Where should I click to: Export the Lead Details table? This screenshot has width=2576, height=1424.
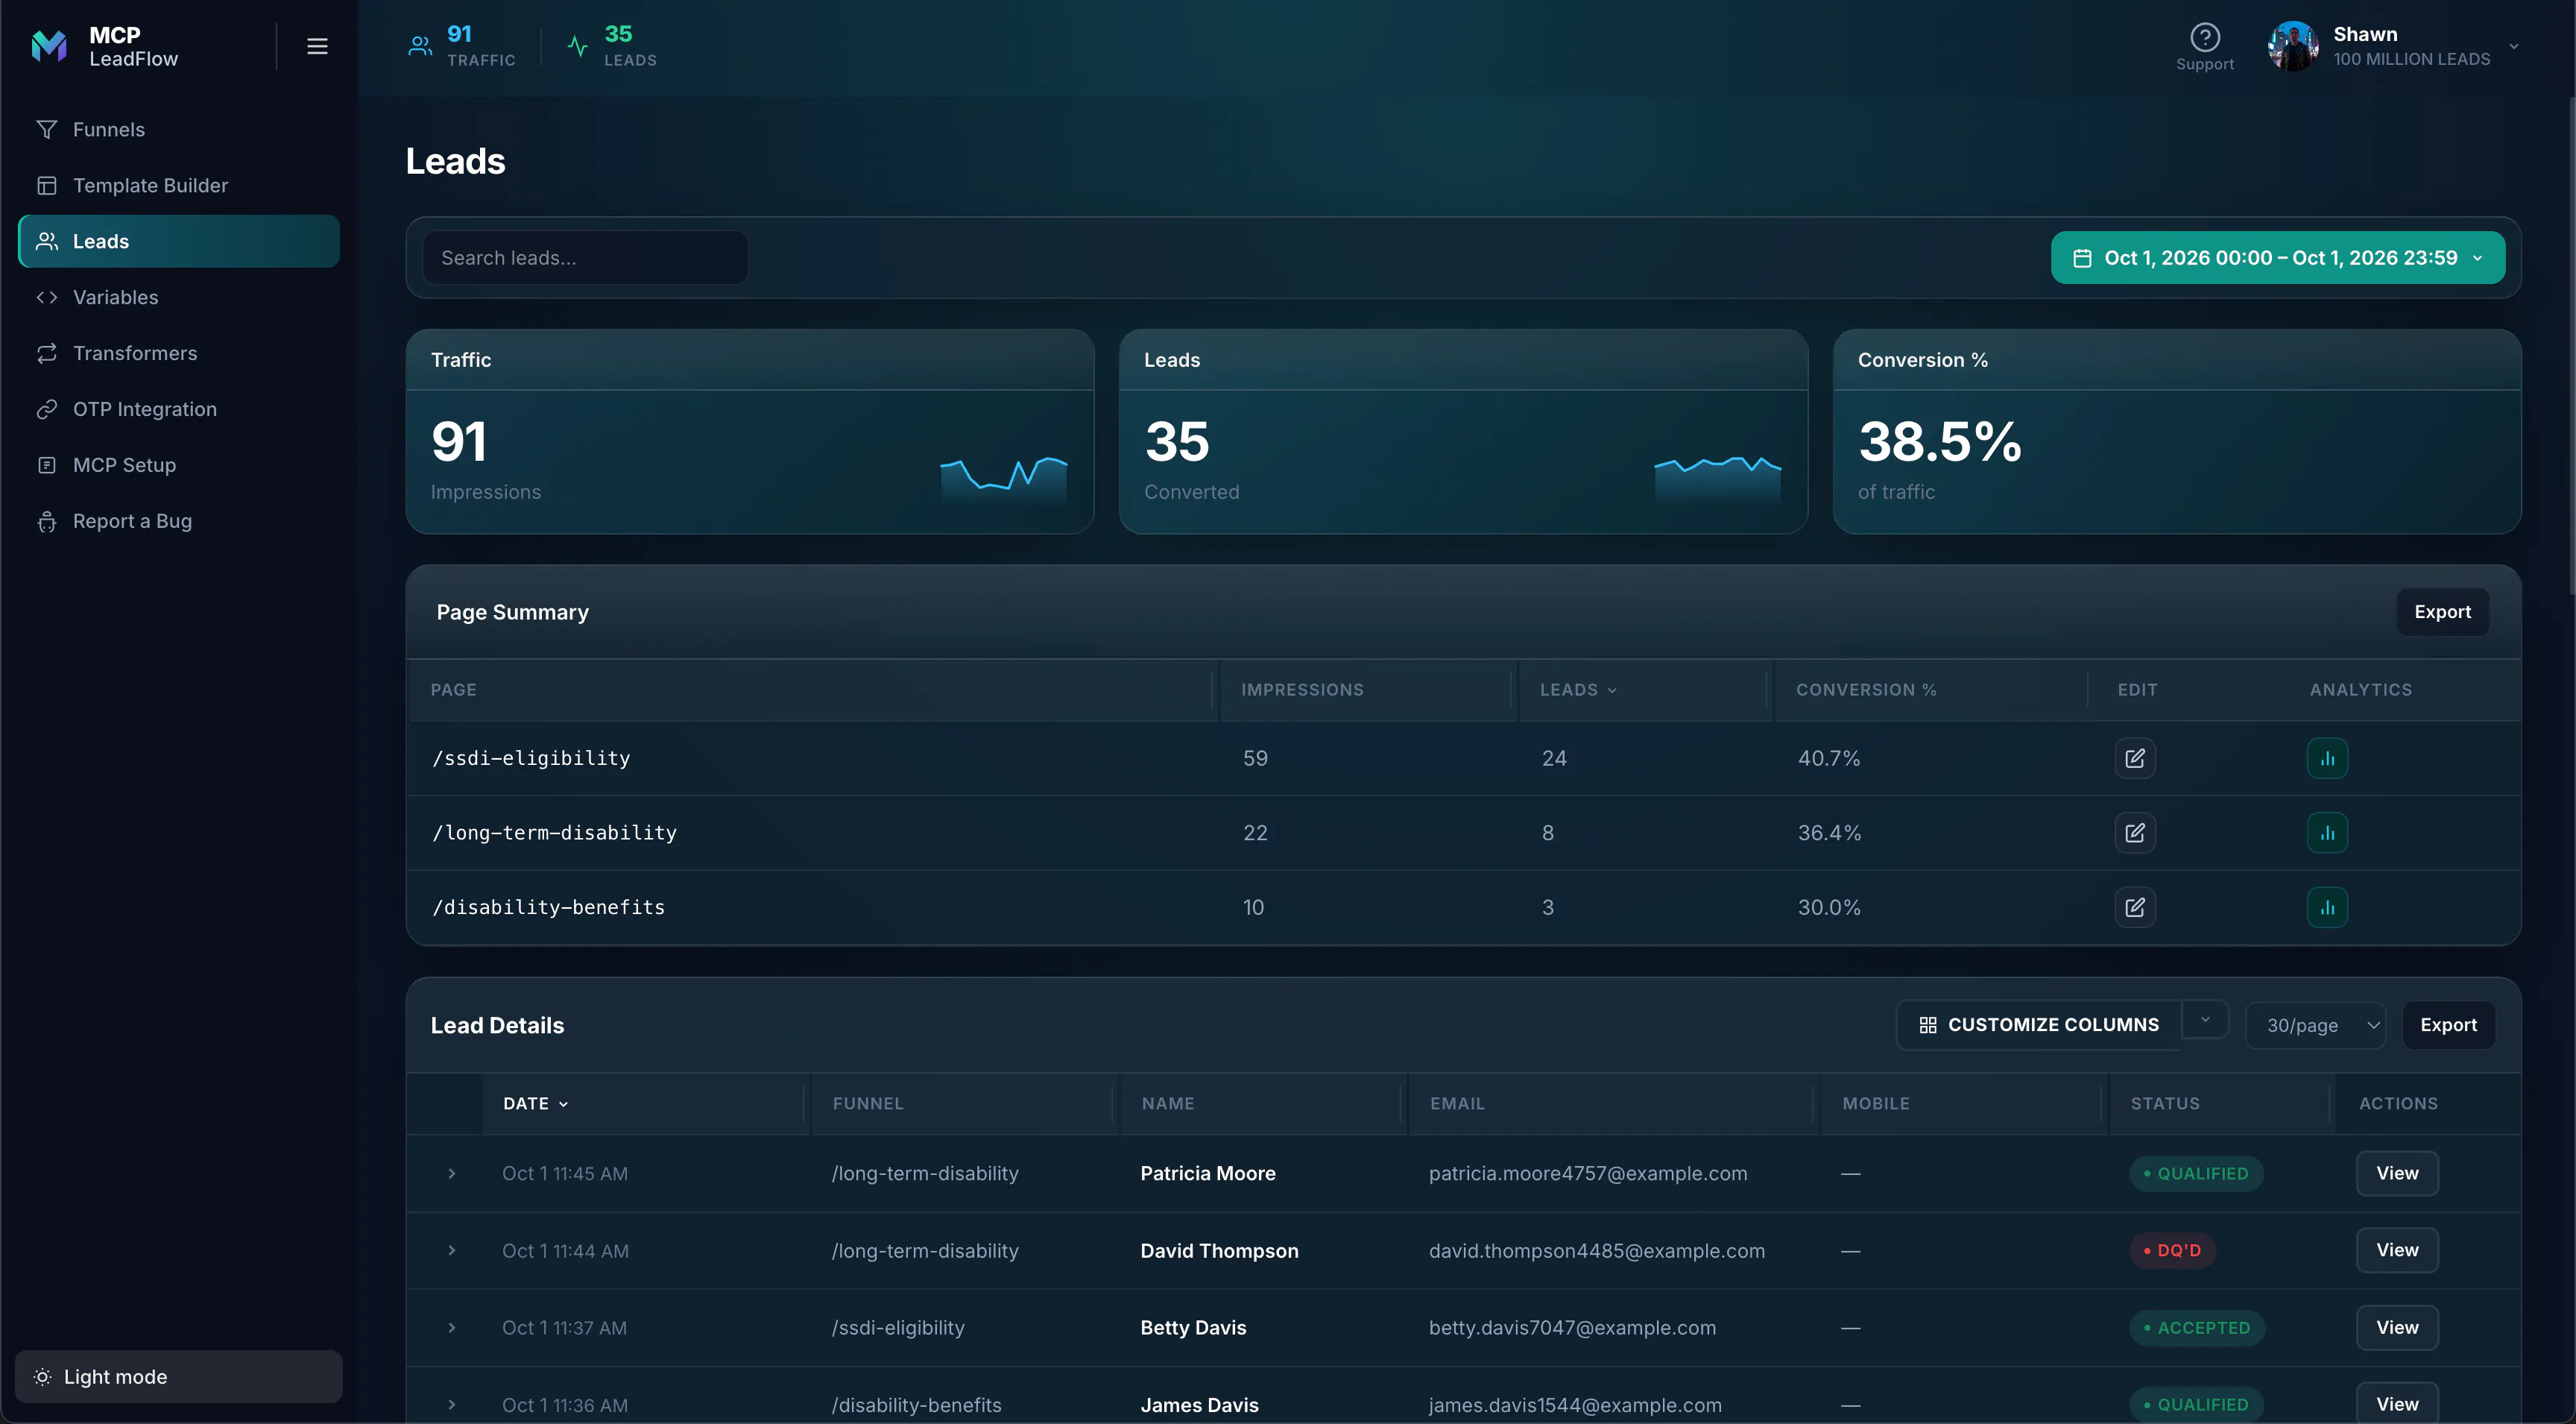click(2448, 1025)
